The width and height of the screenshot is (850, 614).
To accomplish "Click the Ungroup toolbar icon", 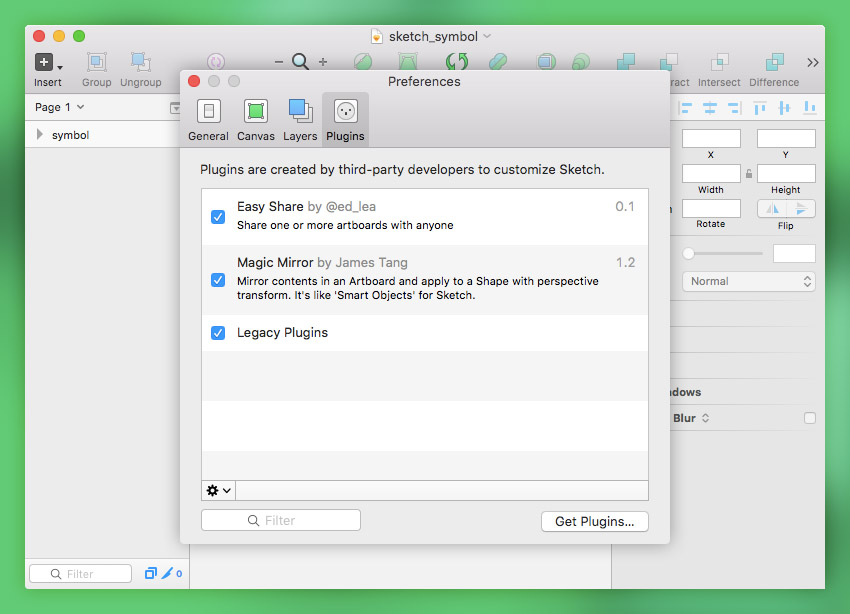I will (x=140, y=69).
